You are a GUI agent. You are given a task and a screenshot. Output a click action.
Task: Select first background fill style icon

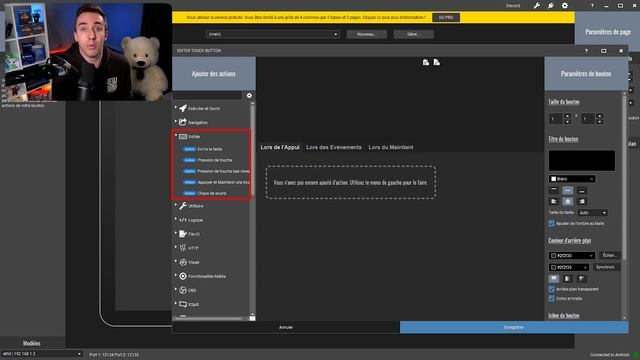(x=554, y=278)
